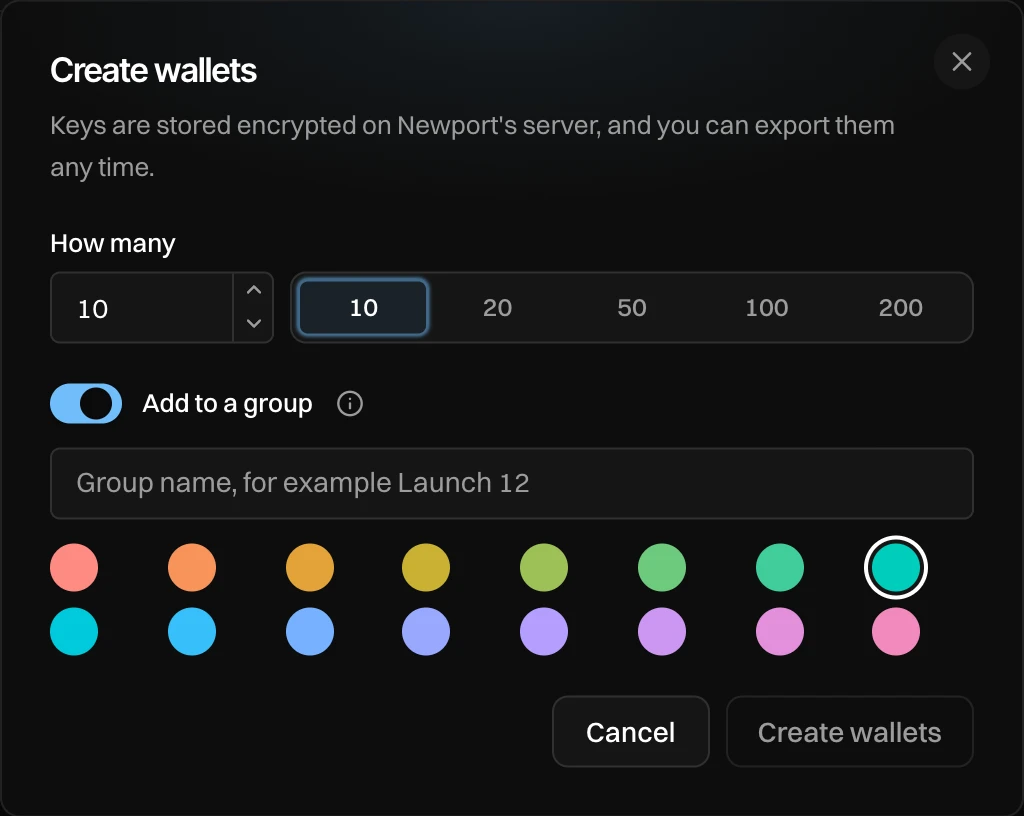The width and height of the screenshot is (1024, 816).
Task: Turn off the Add to a group switch
Action: pos(86,403)
